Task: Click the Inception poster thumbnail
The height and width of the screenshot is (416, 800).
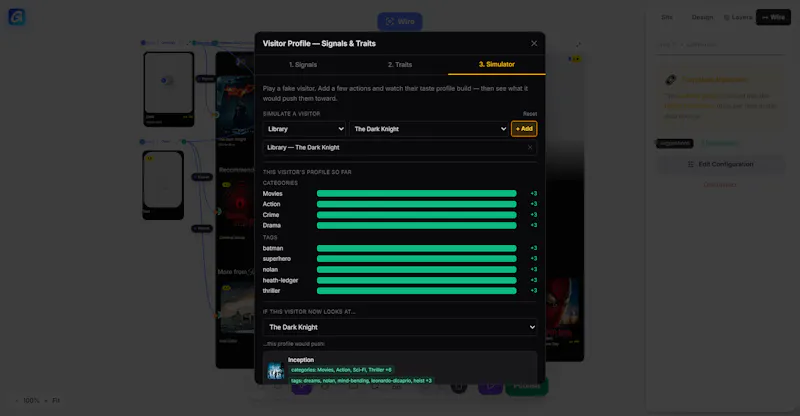Action: (x=276, y=371)
